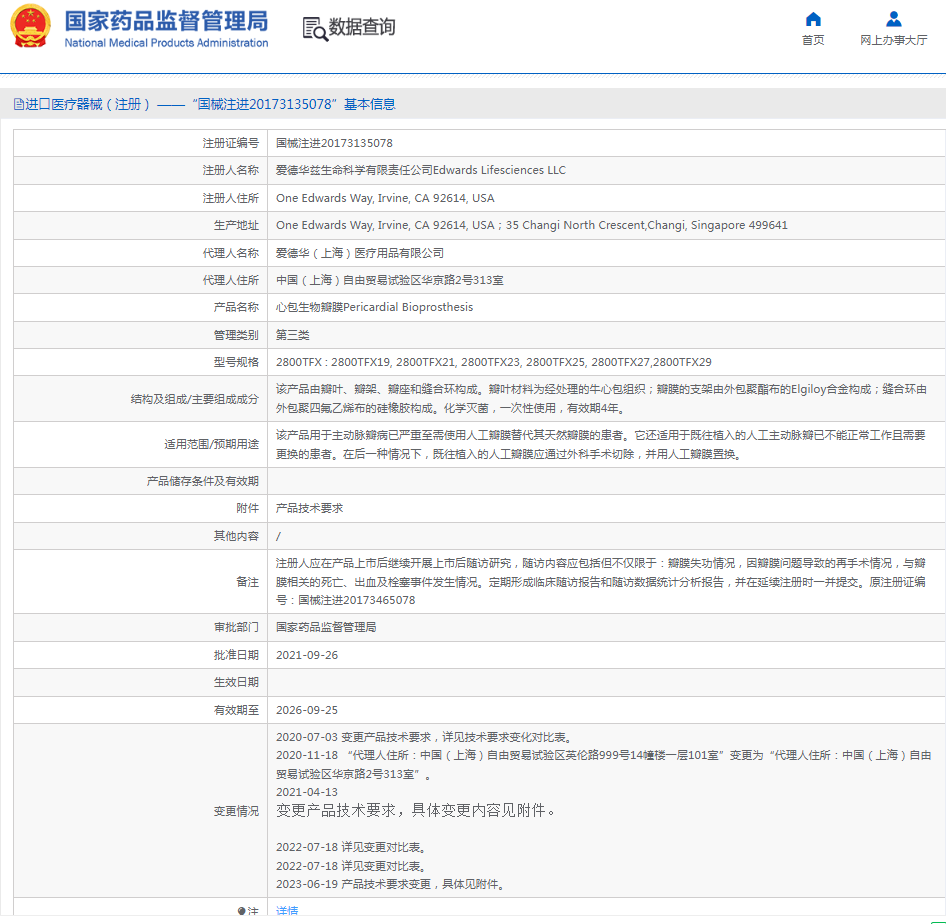
Task: Open the 首页 text link
Action: [813, 40]
